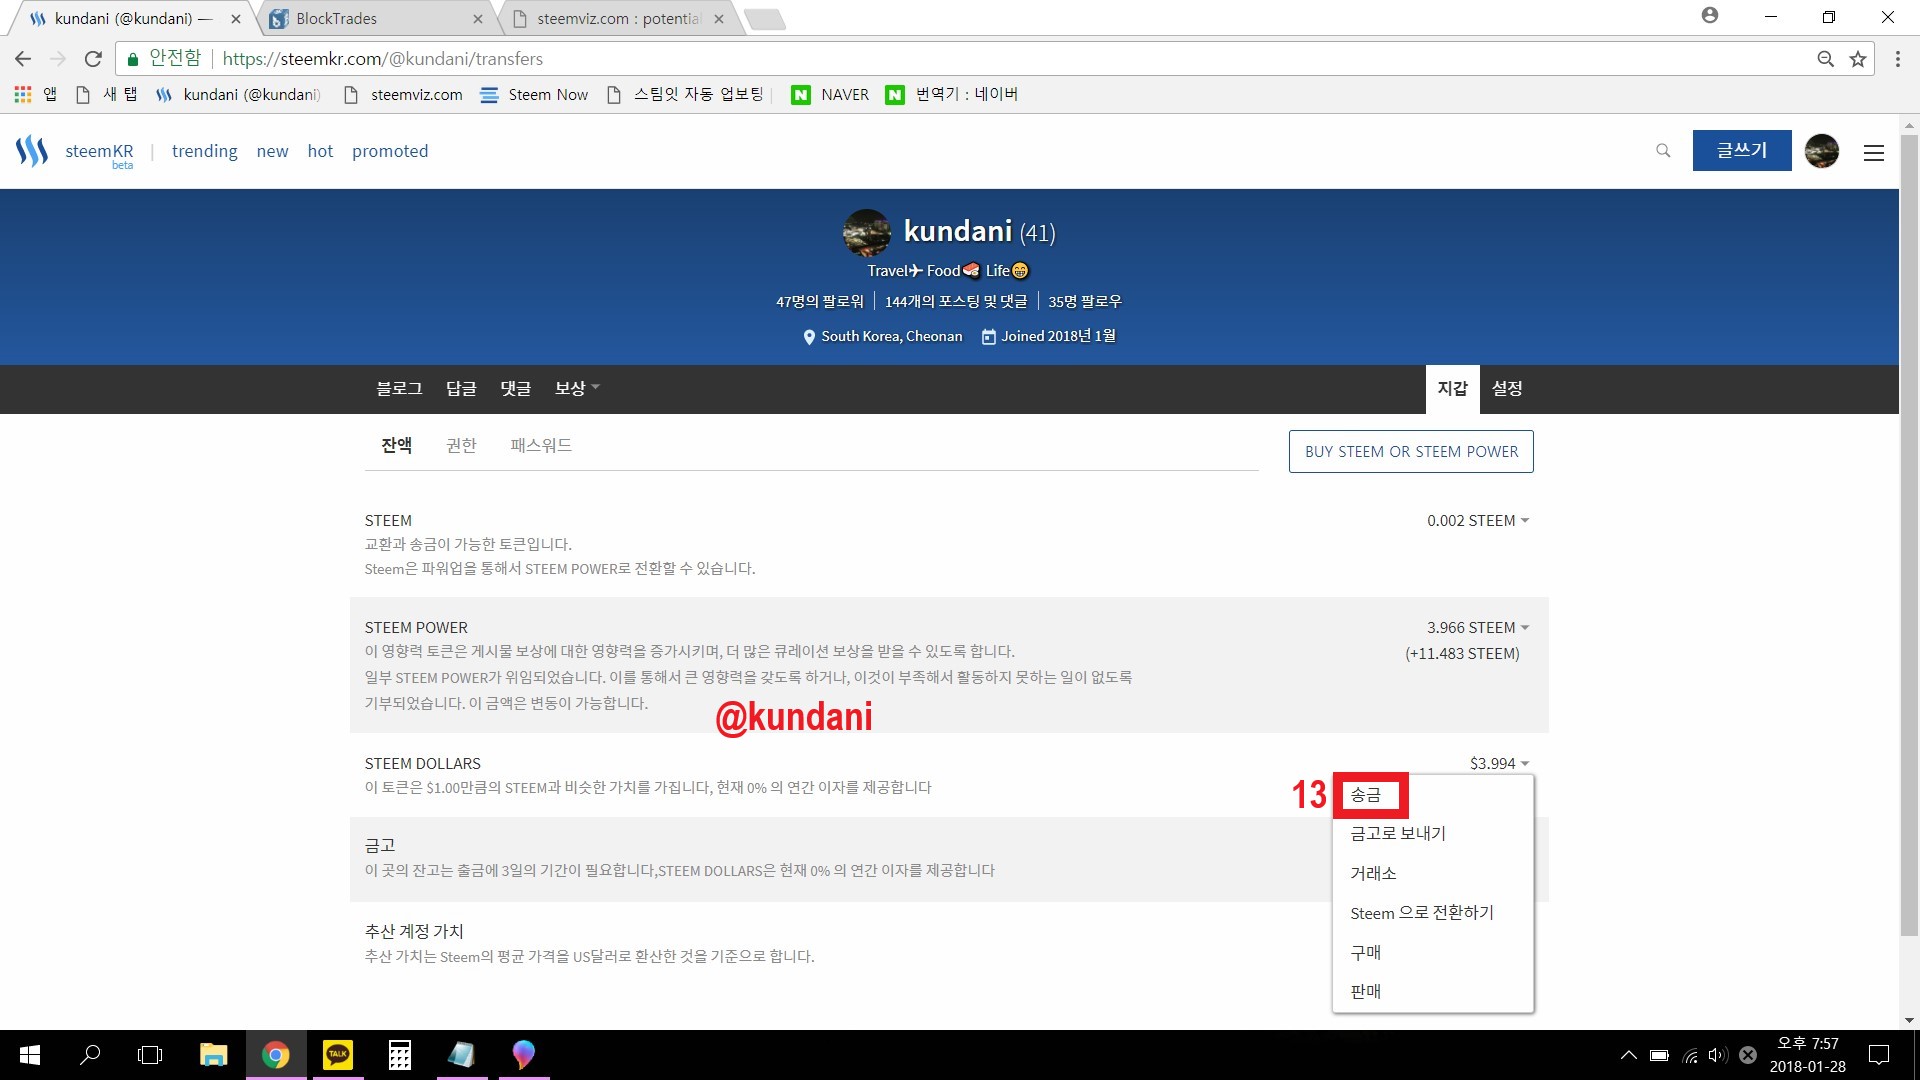Open the 답글 profile tab

click(461, 388)
